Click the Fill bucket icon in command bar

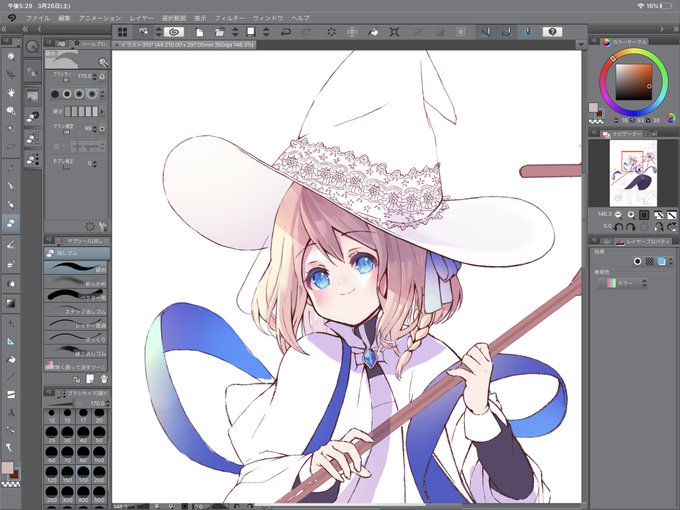point(373,32)
